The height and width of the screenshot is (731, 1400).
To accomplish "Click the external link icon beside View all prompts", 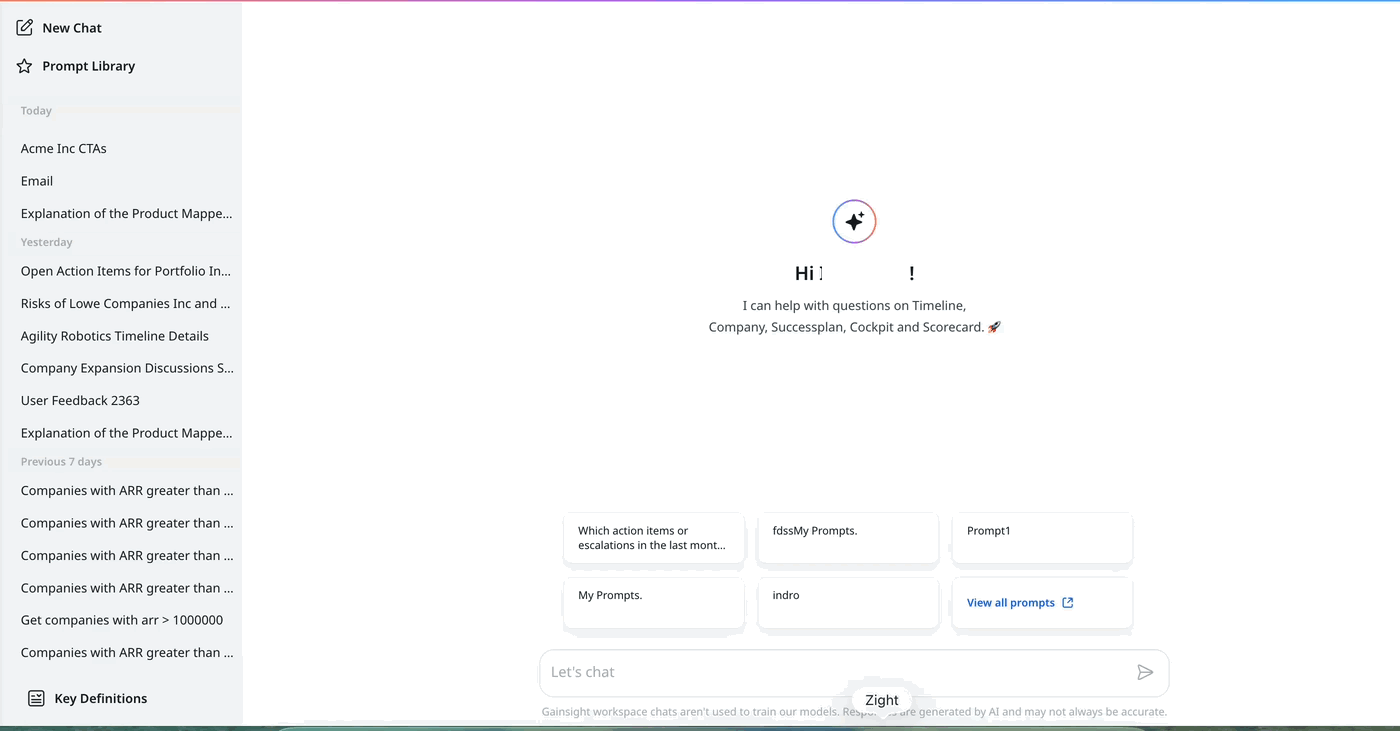I will coord(1068,602).
